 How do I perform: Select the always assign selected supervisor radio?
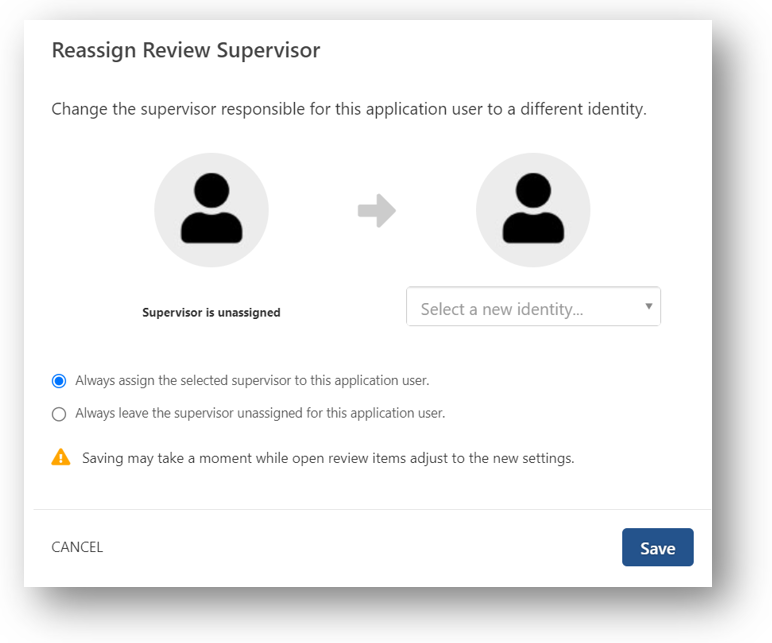[x=59, y=381]
